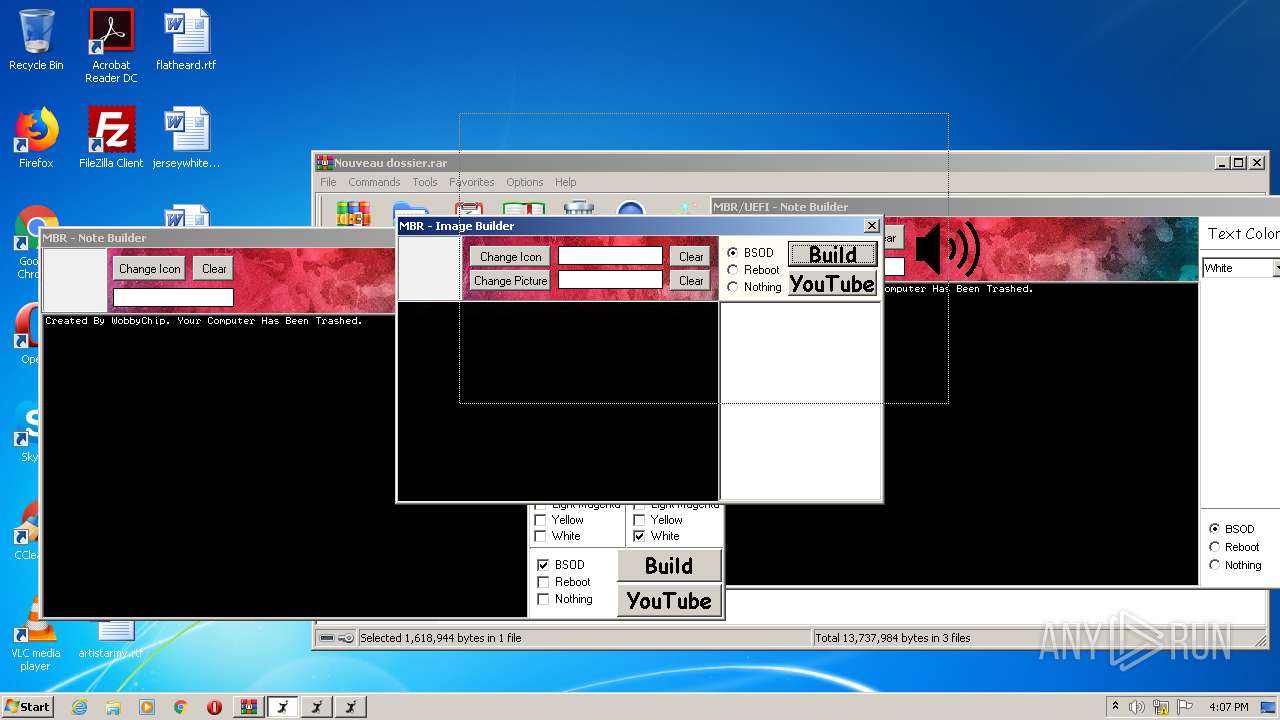Check the left-column White checkbox
1280x720 pixels.
click(541, 536)
